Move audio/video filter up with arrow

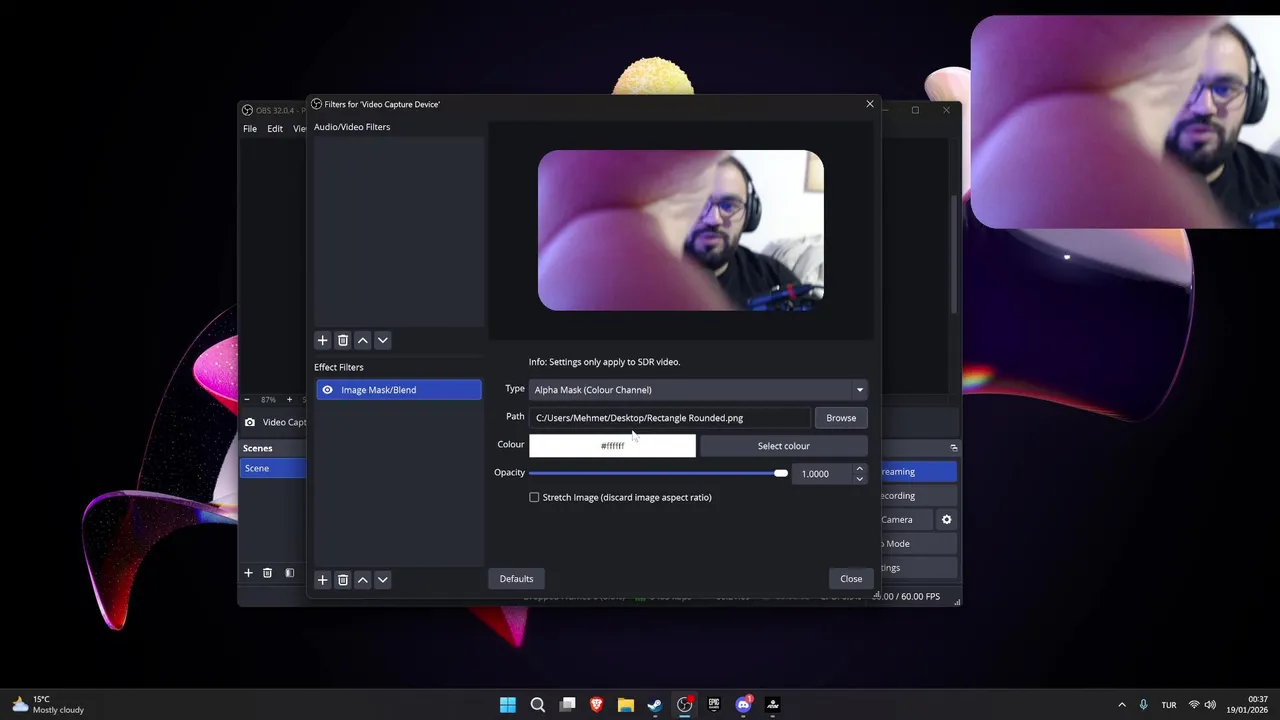pyautogui.click(x=362, y=340)
